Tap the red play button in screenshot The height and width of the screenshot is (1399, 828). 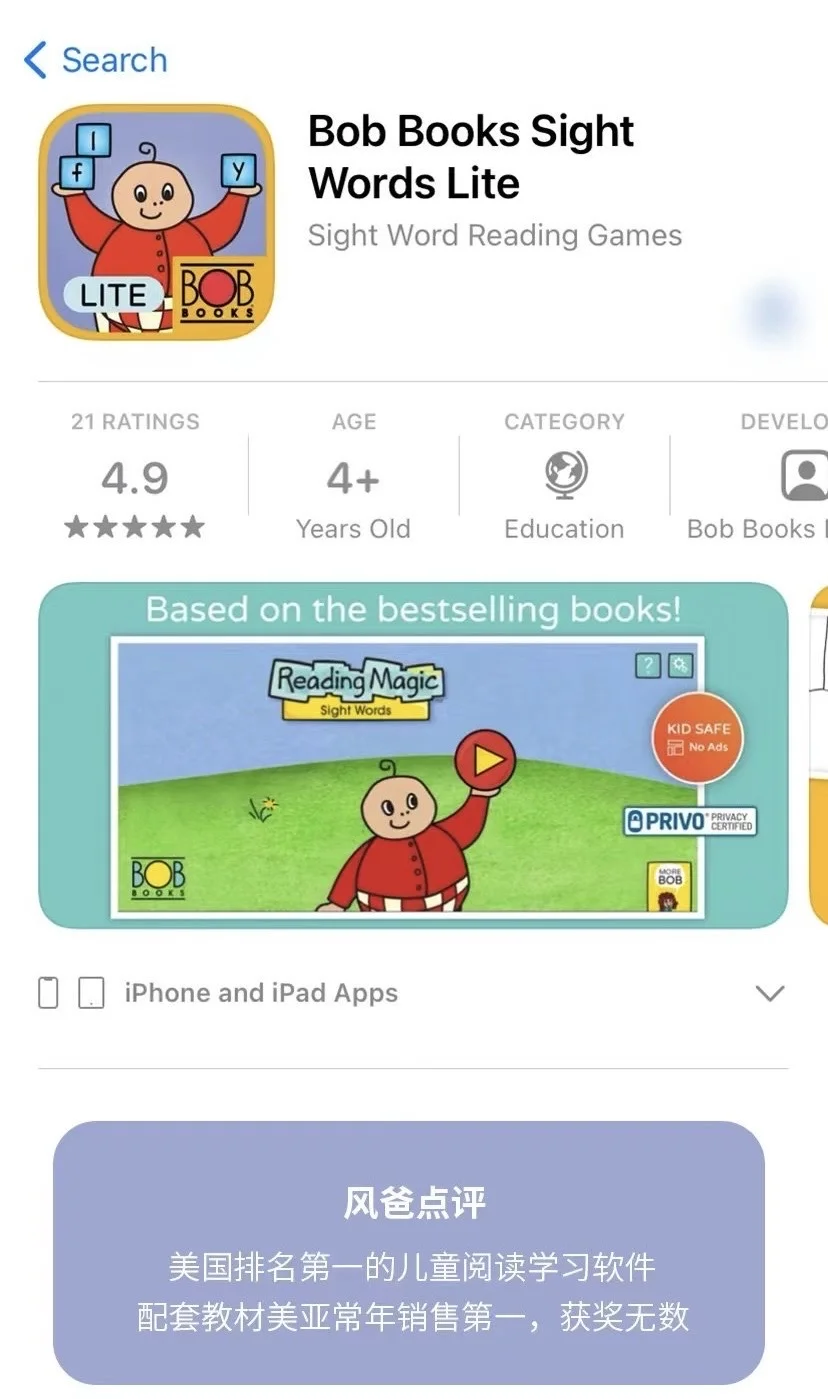485,762
